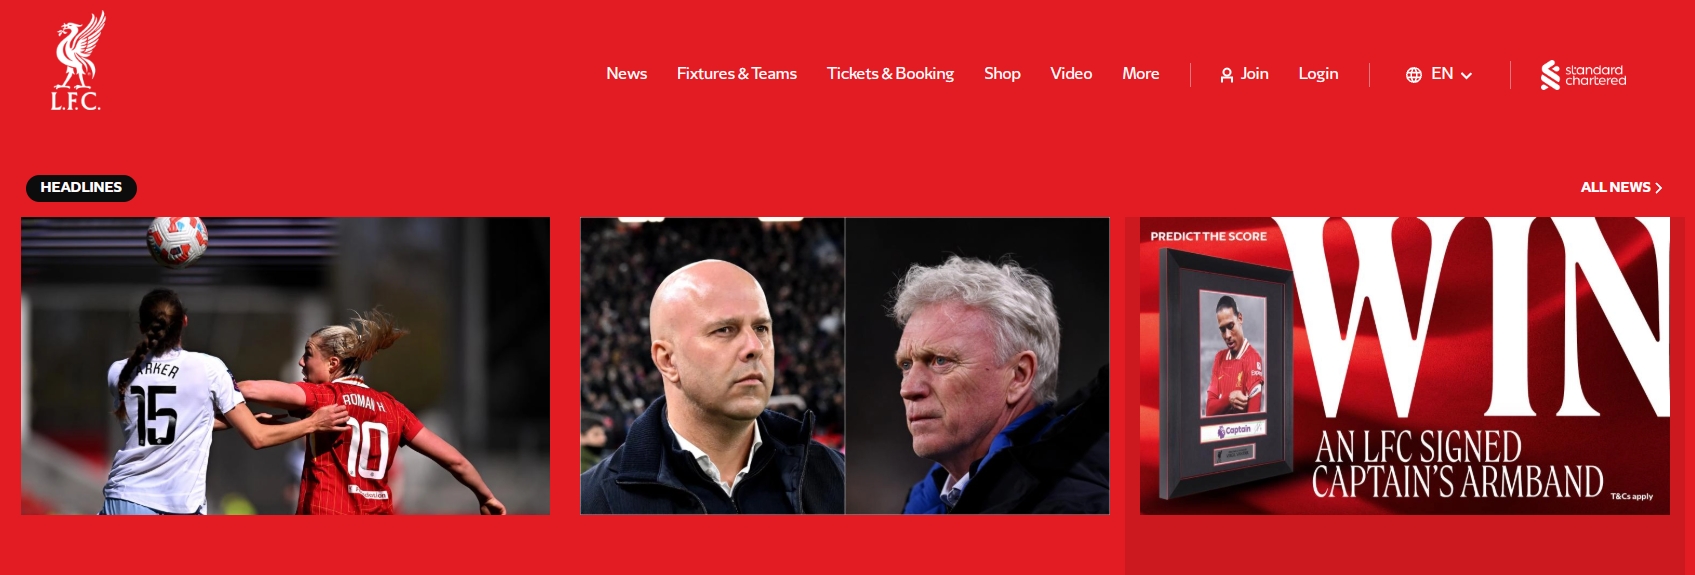The image size is (1695, 575).
Task: Expand the EN language dropdown chevron
Action: [x=1466, y=75]
